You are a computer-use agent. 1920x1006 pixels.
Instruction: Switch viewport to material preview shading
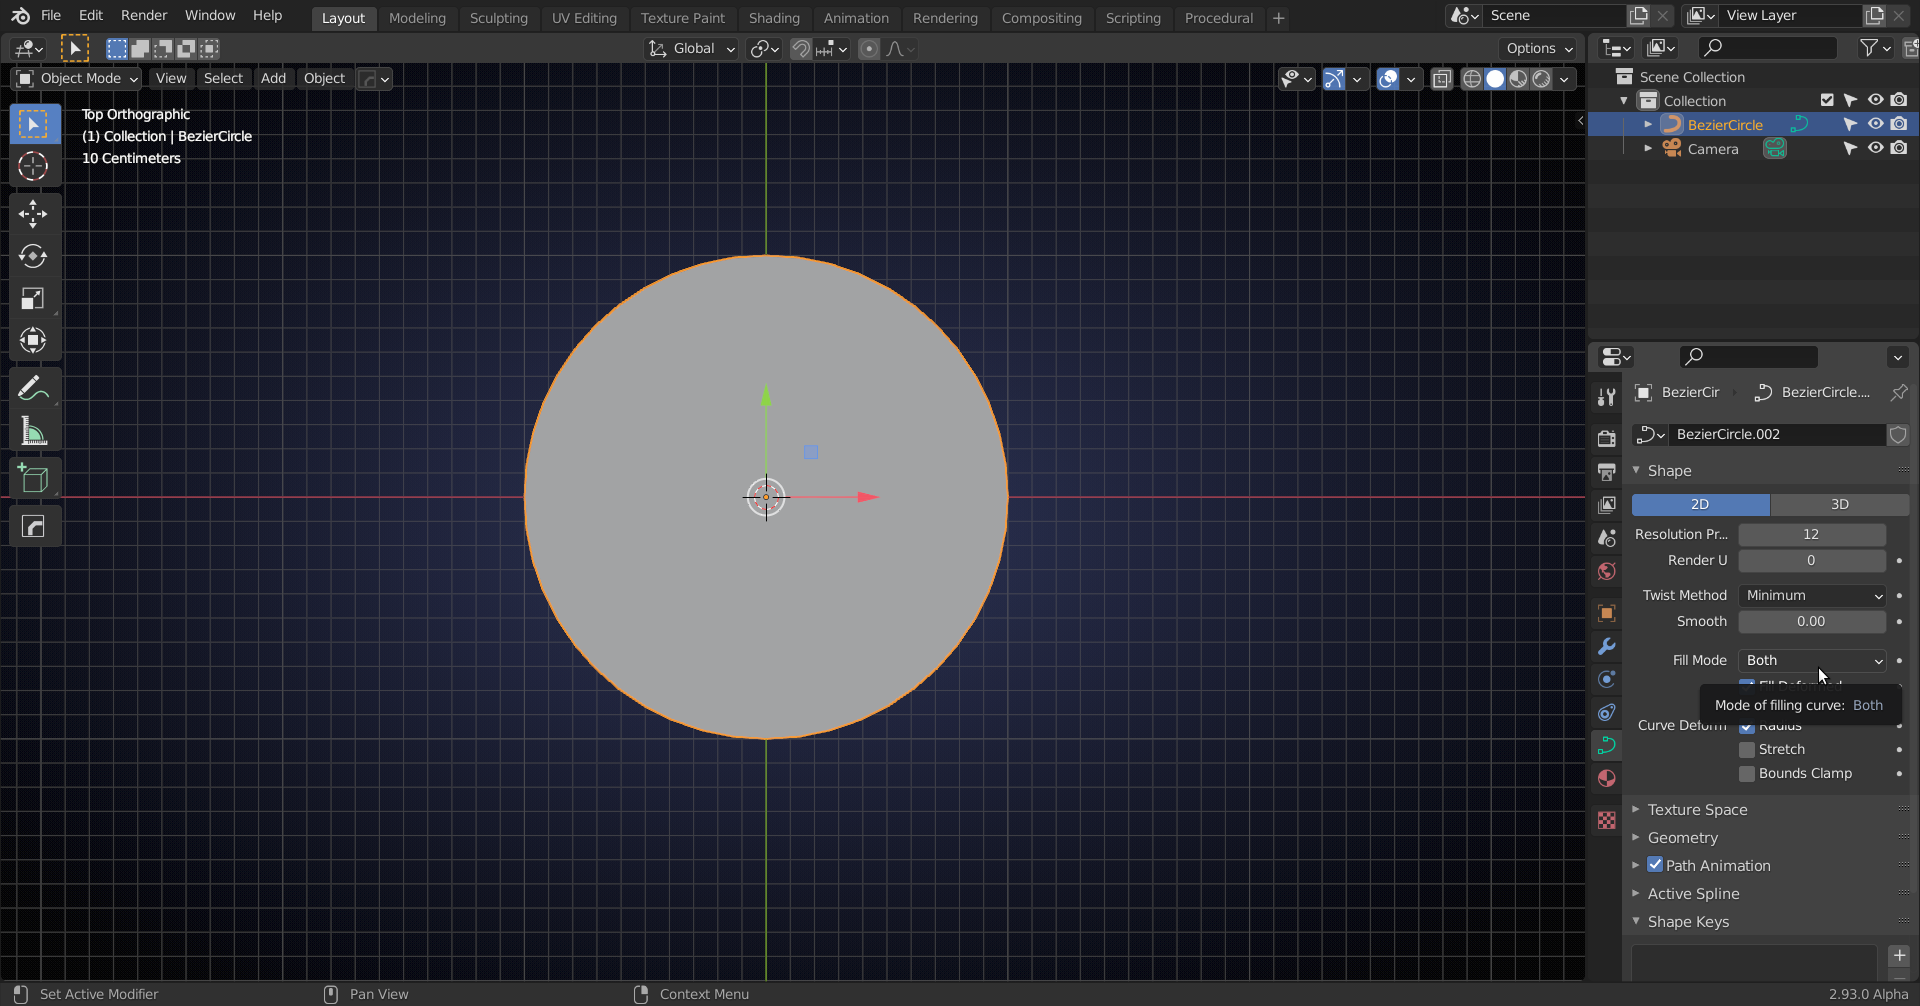tap(1519, 79)
